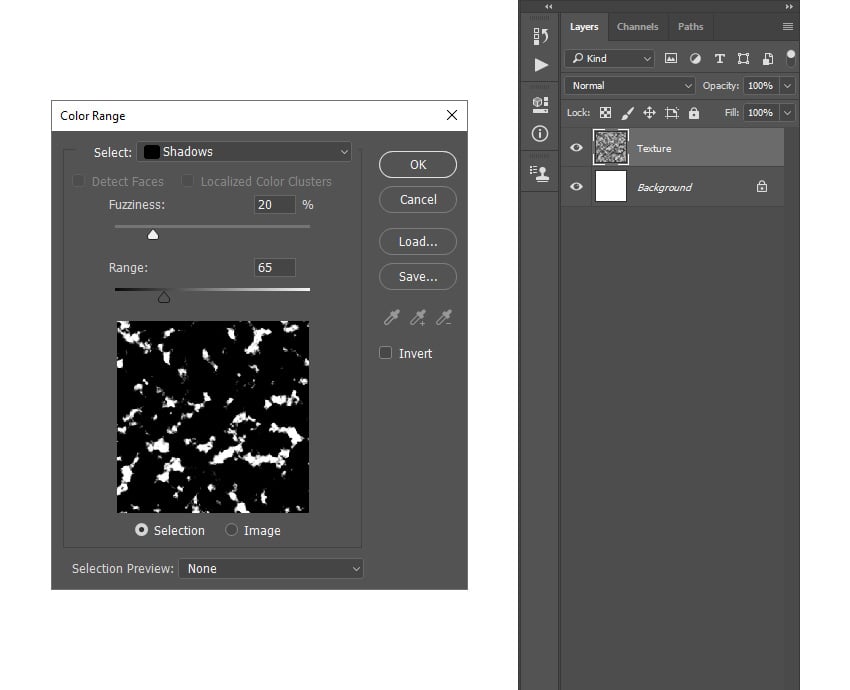850x690 pixels.
Task: Switch to the Channels tab
Action: pyautogui.click(x=637, y=27)
